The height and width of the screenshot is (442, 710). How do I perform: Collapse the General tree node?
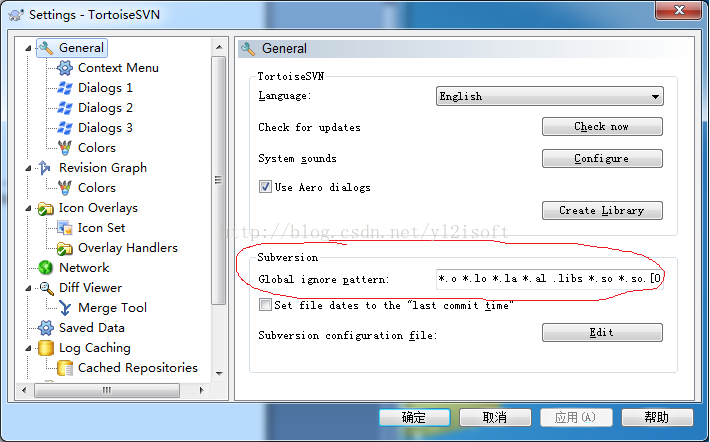point(28,48)
